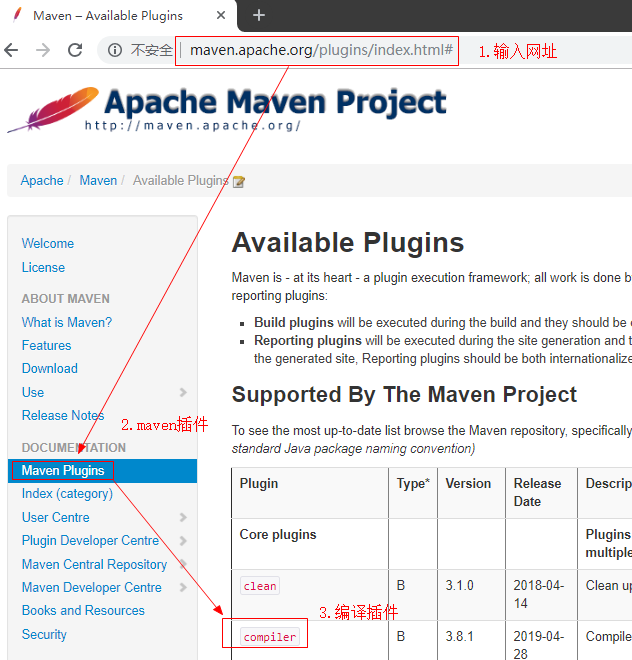Close the Maven Available Plugins tab
The height and width of the screenshot is (660, 632).
click(221, 16)
